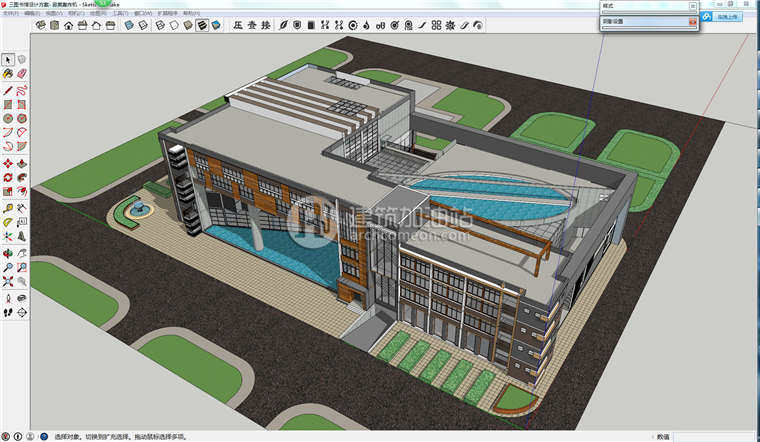Activate the Protractor tool

click(x=8, y=222)
